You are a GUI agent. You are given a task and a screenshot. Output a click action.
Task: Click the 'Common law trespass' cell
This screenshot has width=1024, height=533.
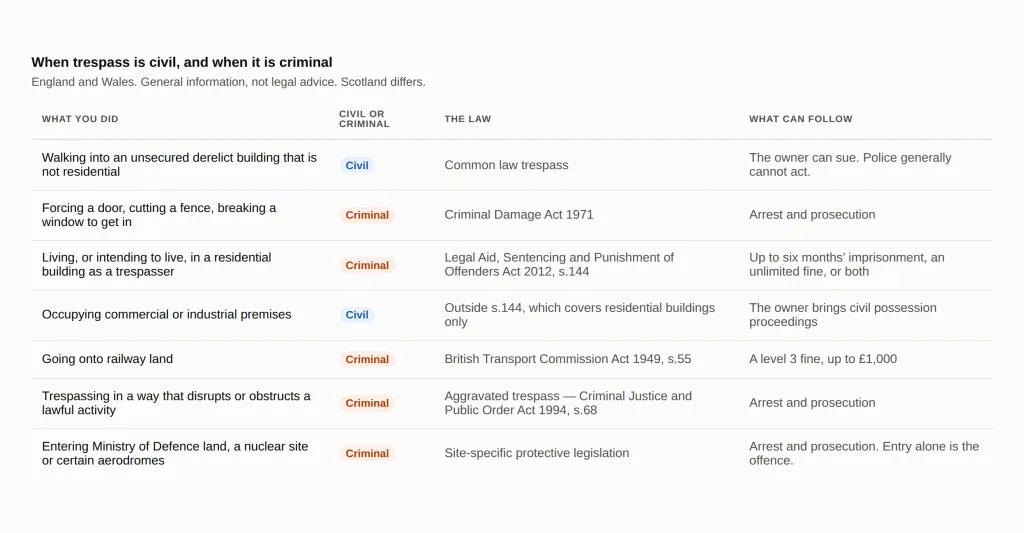pyautogui.click(x=506, y=165)
